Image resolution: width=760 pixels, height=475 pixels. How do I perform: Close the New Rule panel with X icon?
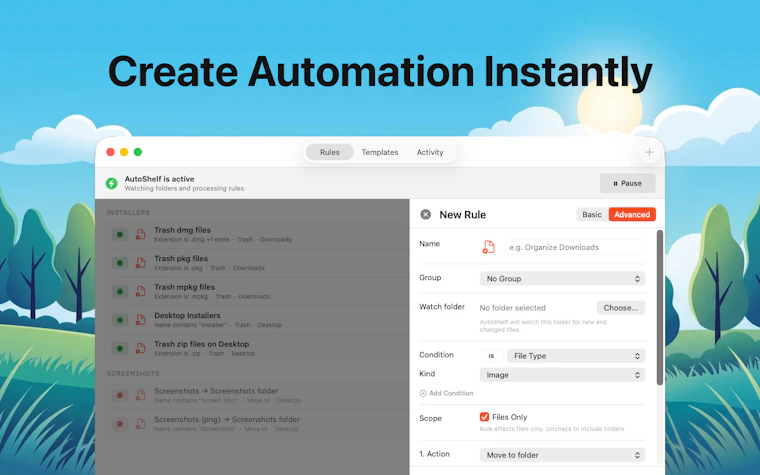tap(426, 214)
